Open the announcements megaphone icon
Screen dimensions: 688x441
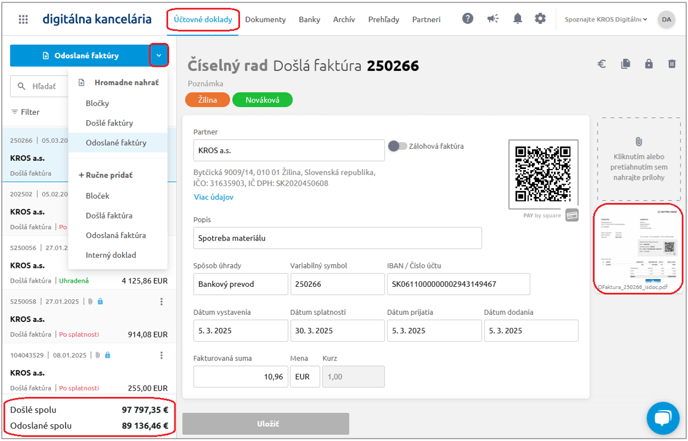(493, 18)
